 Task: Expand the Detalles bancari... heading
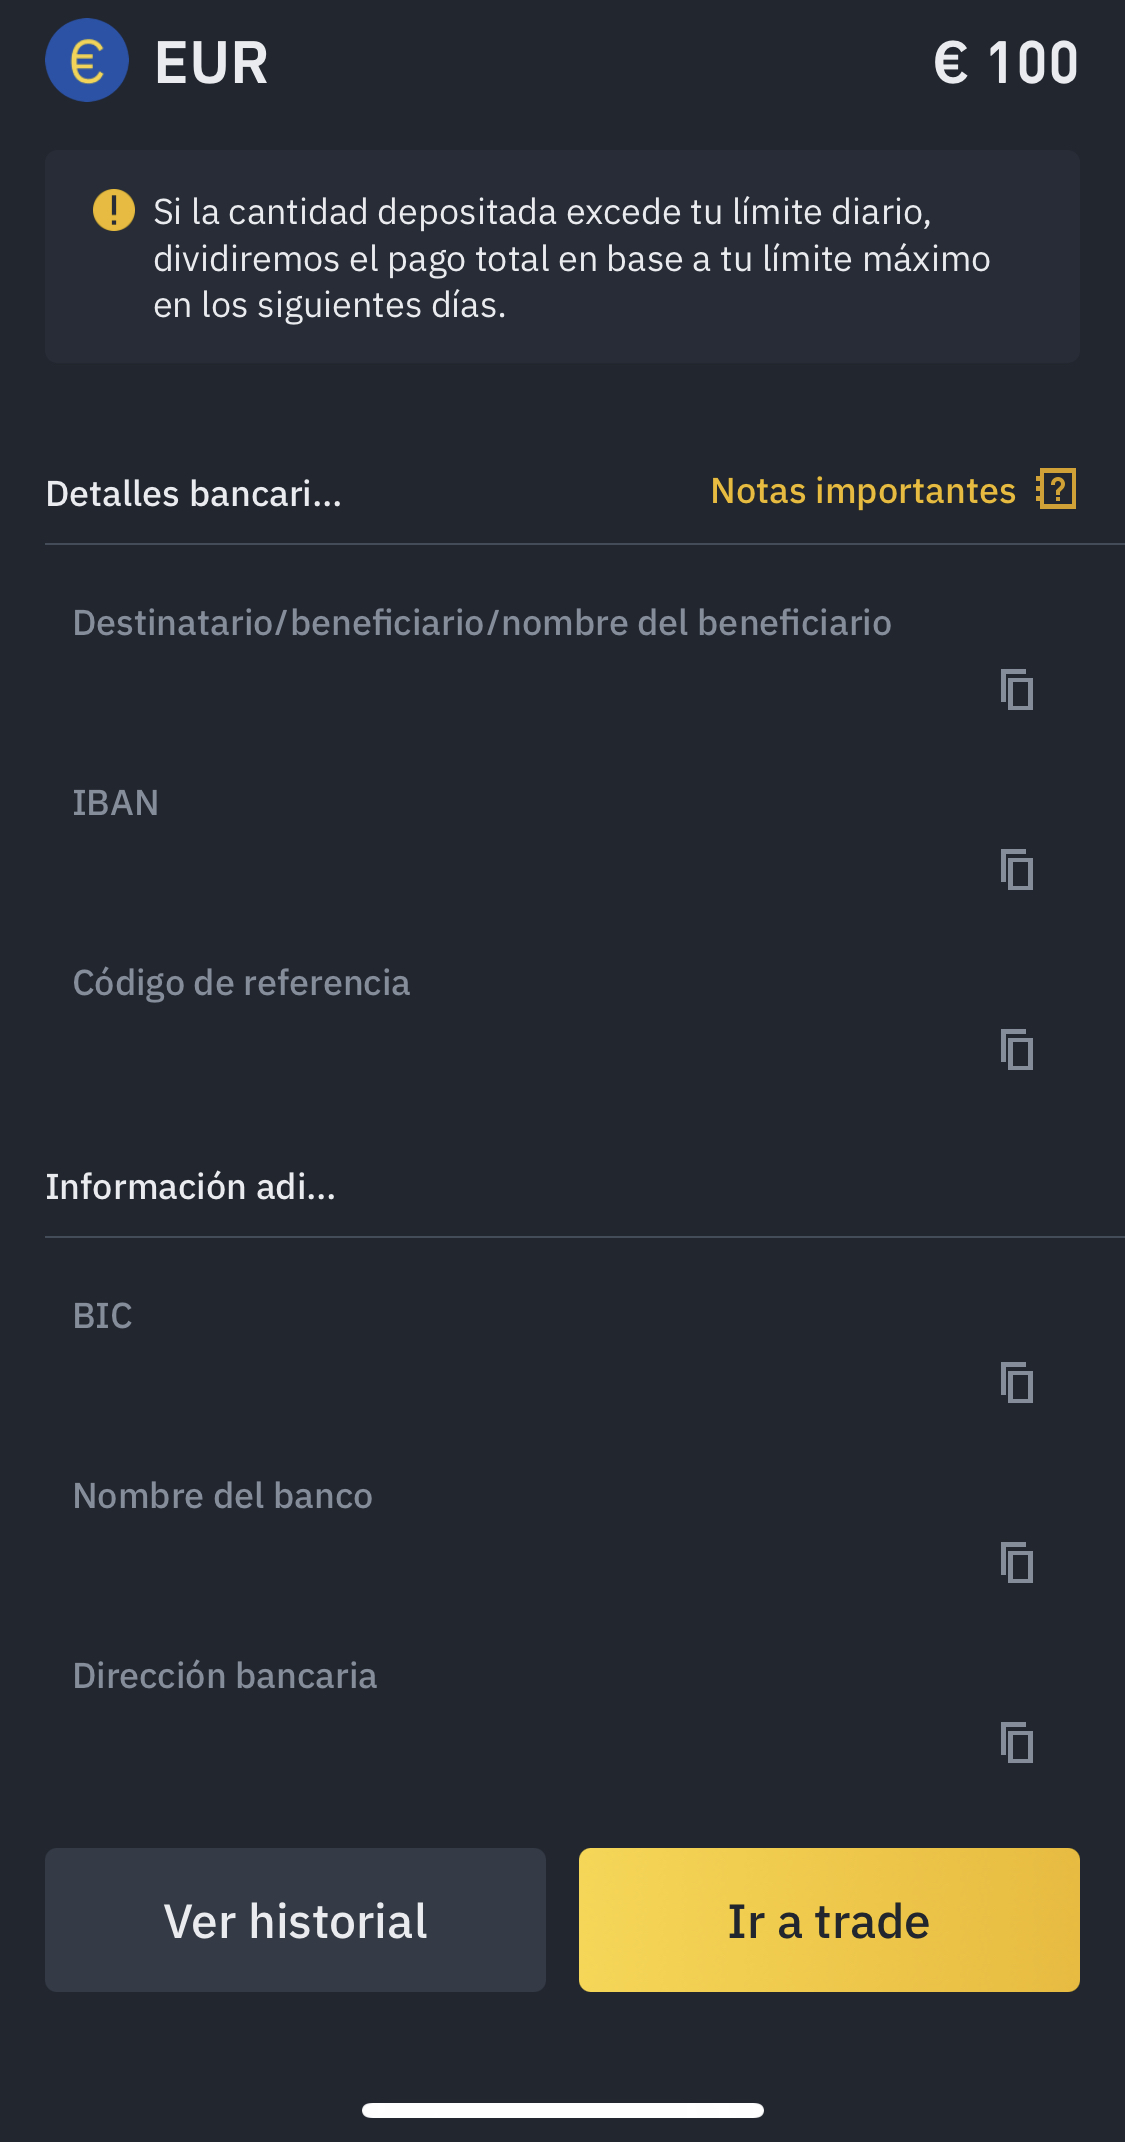coord(194,493)
